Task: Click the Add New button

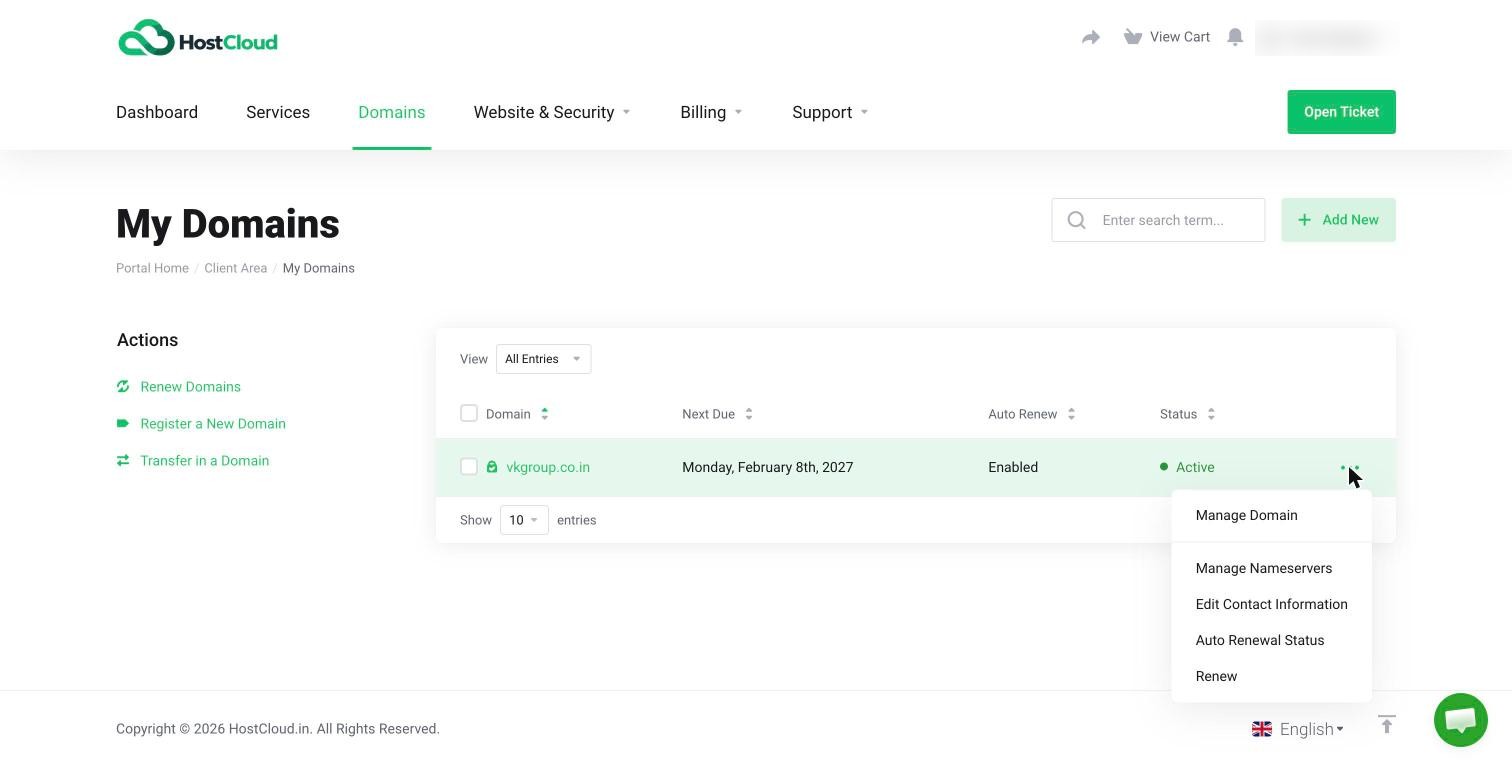Action: pos(1338,220)
